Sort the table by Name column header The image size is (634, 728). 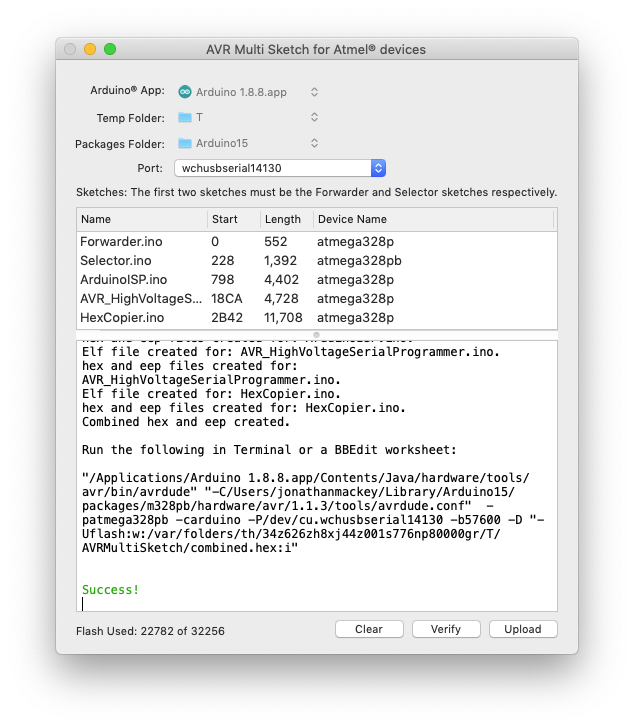[x=142, y=219]
